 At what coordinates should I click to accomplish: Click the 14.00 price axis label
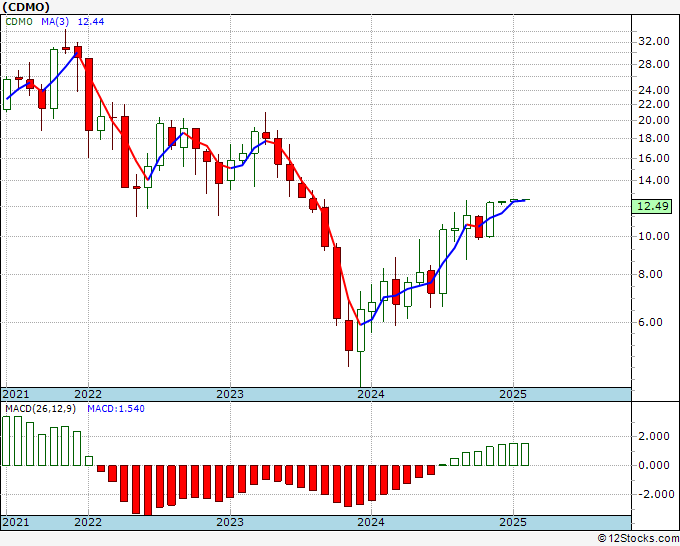(x=654, y=180)
